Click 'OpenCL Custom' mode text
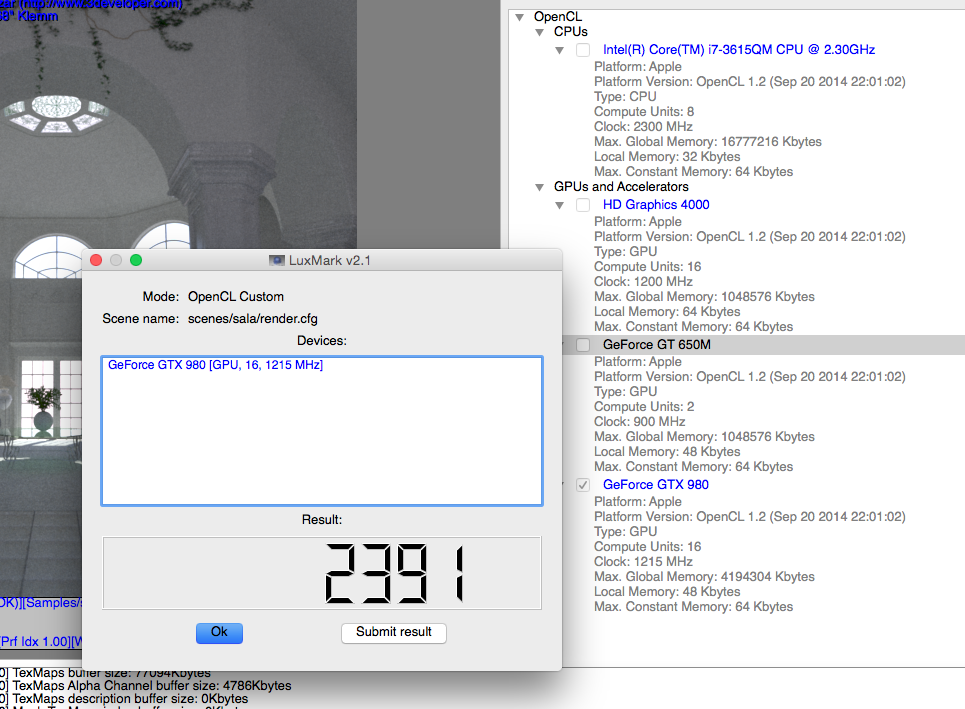The image size is (965, 709). 236,297
